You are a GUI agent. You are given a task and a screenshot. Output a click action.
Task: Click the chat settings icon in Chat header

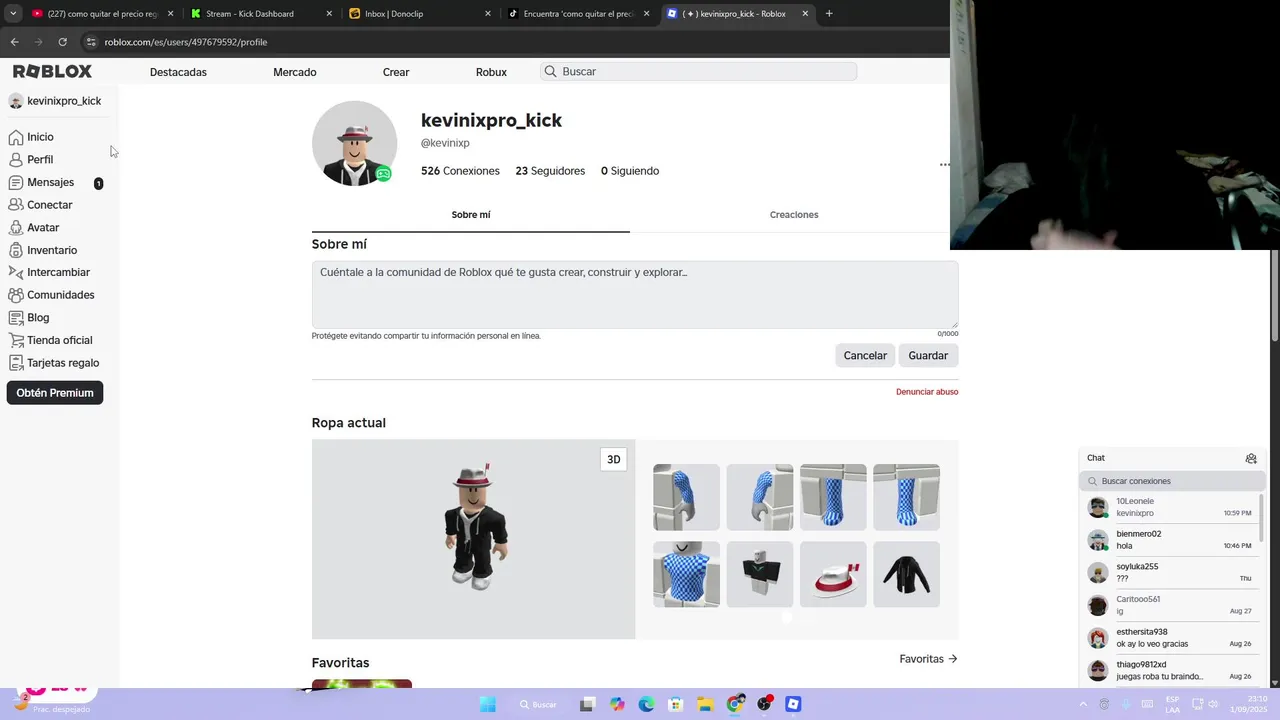(x=1251, y=458)
